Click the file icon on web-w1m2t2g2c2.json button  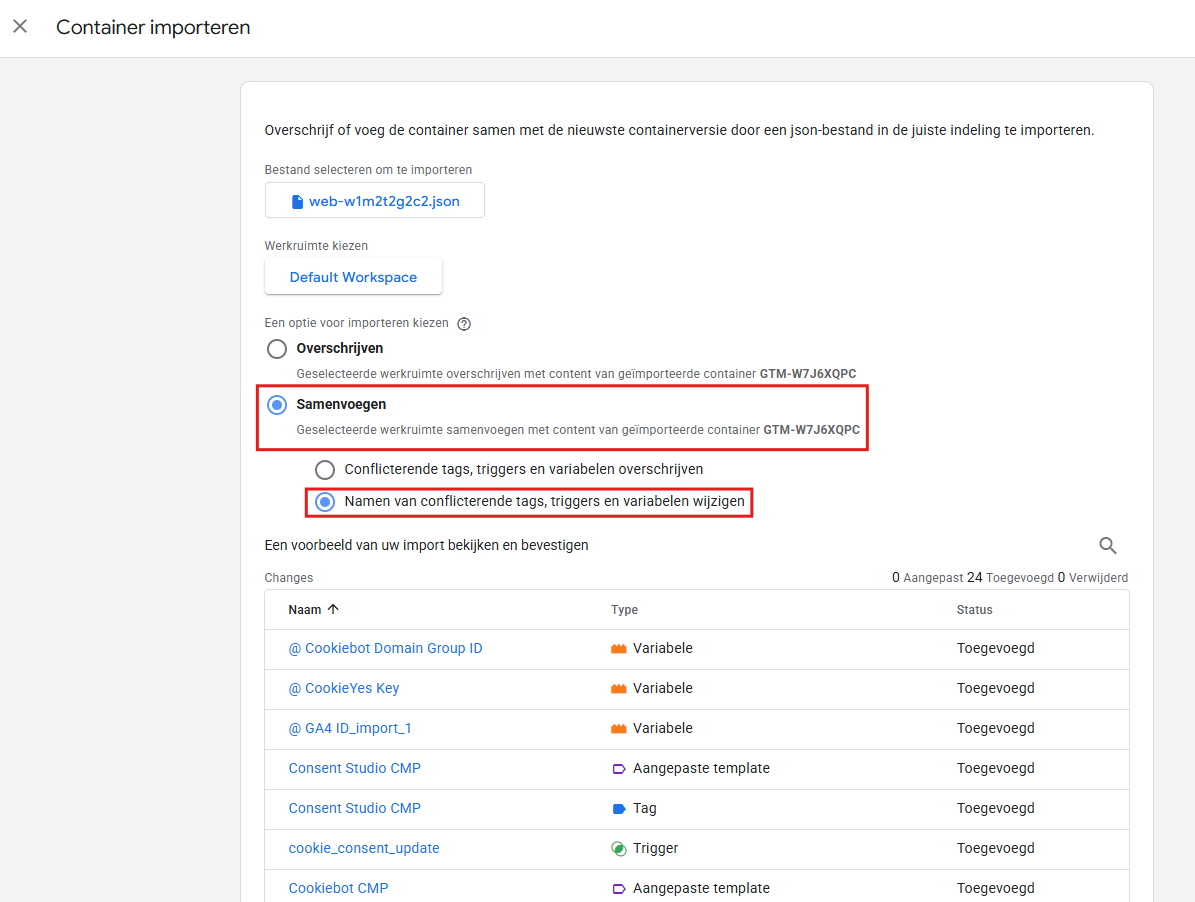click(297, 201)
